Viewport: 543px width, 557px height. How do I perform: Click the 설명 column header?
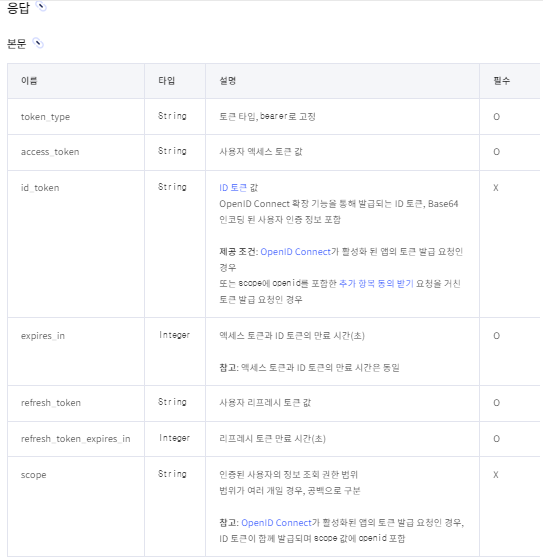(x=228, y=81)
